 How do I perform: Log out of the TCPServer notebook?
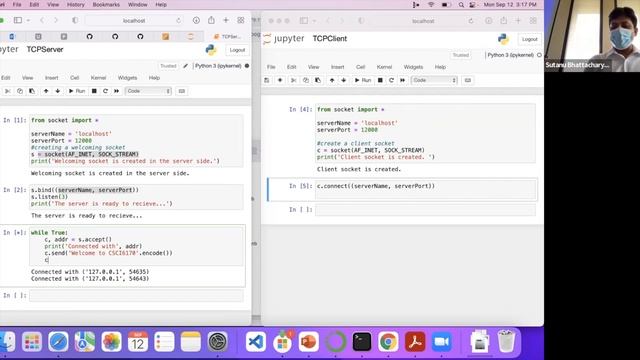tap(237, 50)
